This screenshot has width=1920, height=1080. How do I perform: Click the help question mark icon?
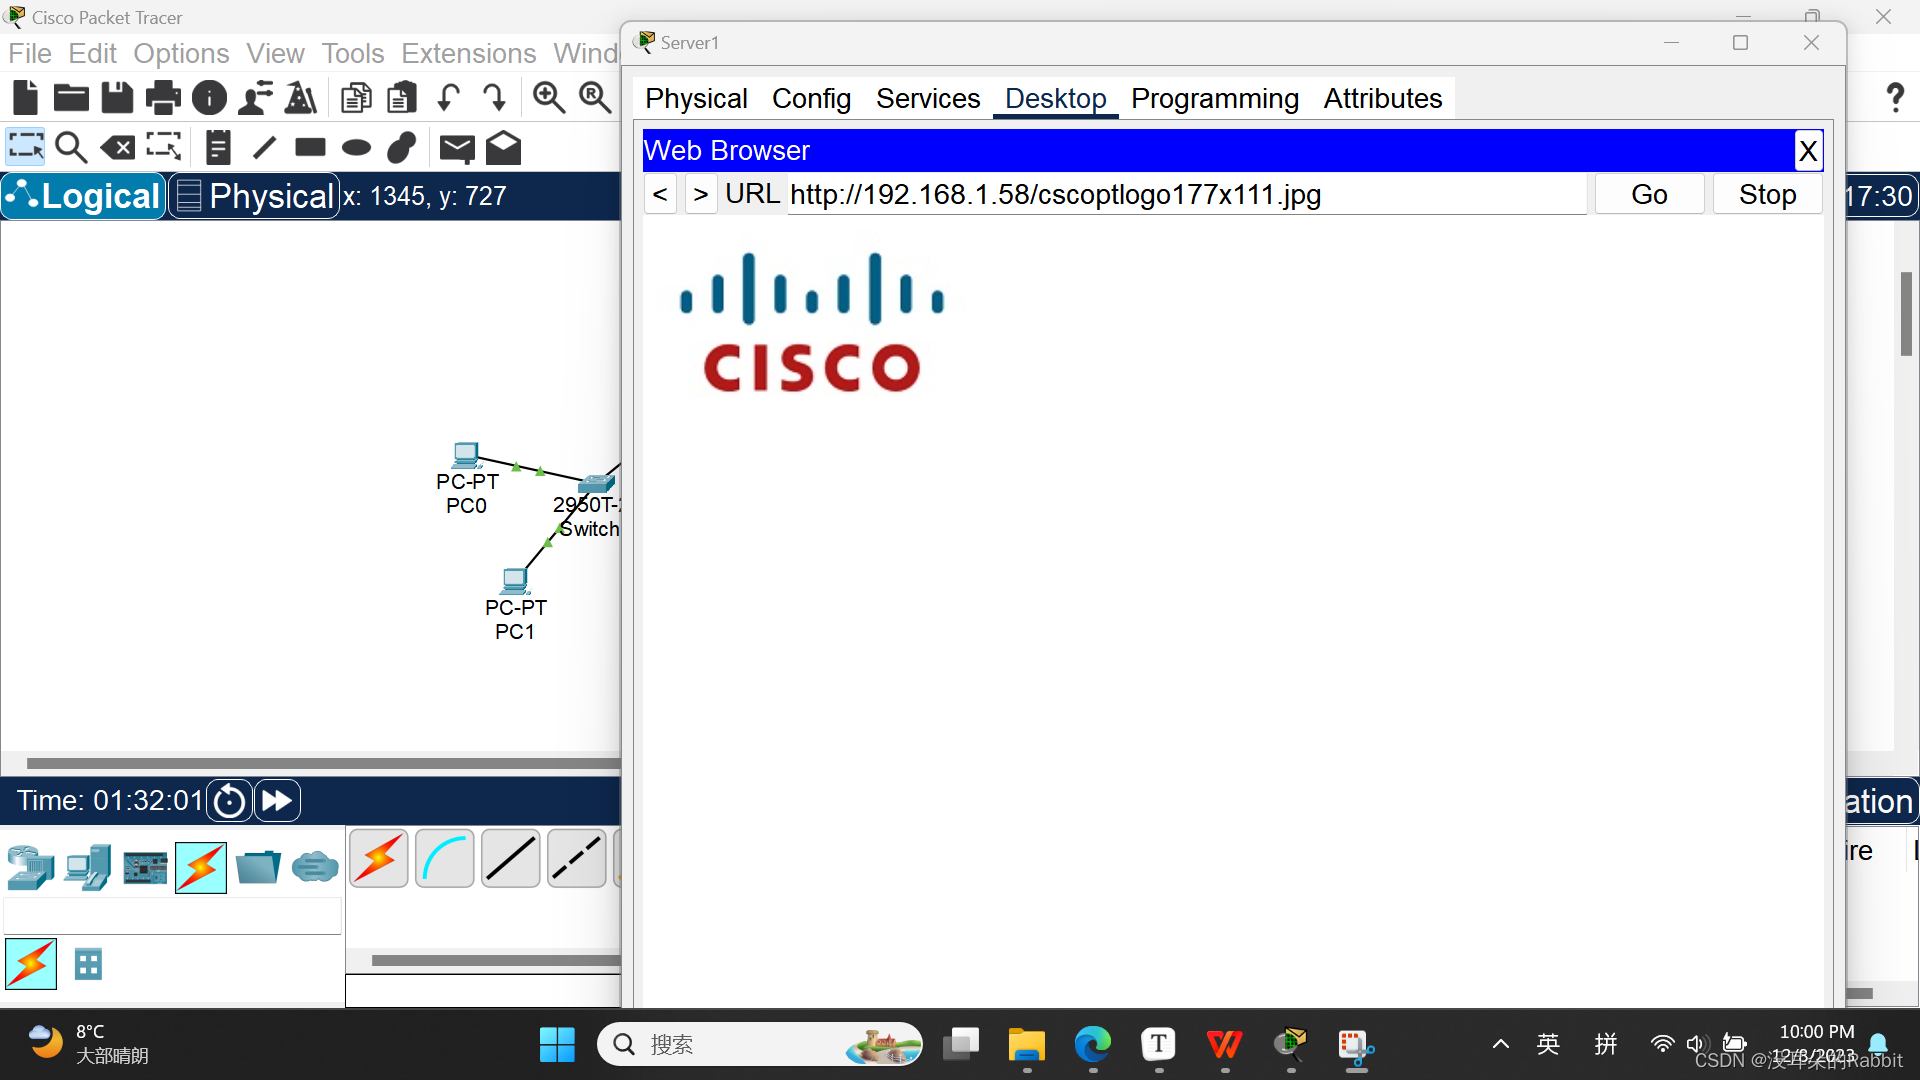[1894, 97]
